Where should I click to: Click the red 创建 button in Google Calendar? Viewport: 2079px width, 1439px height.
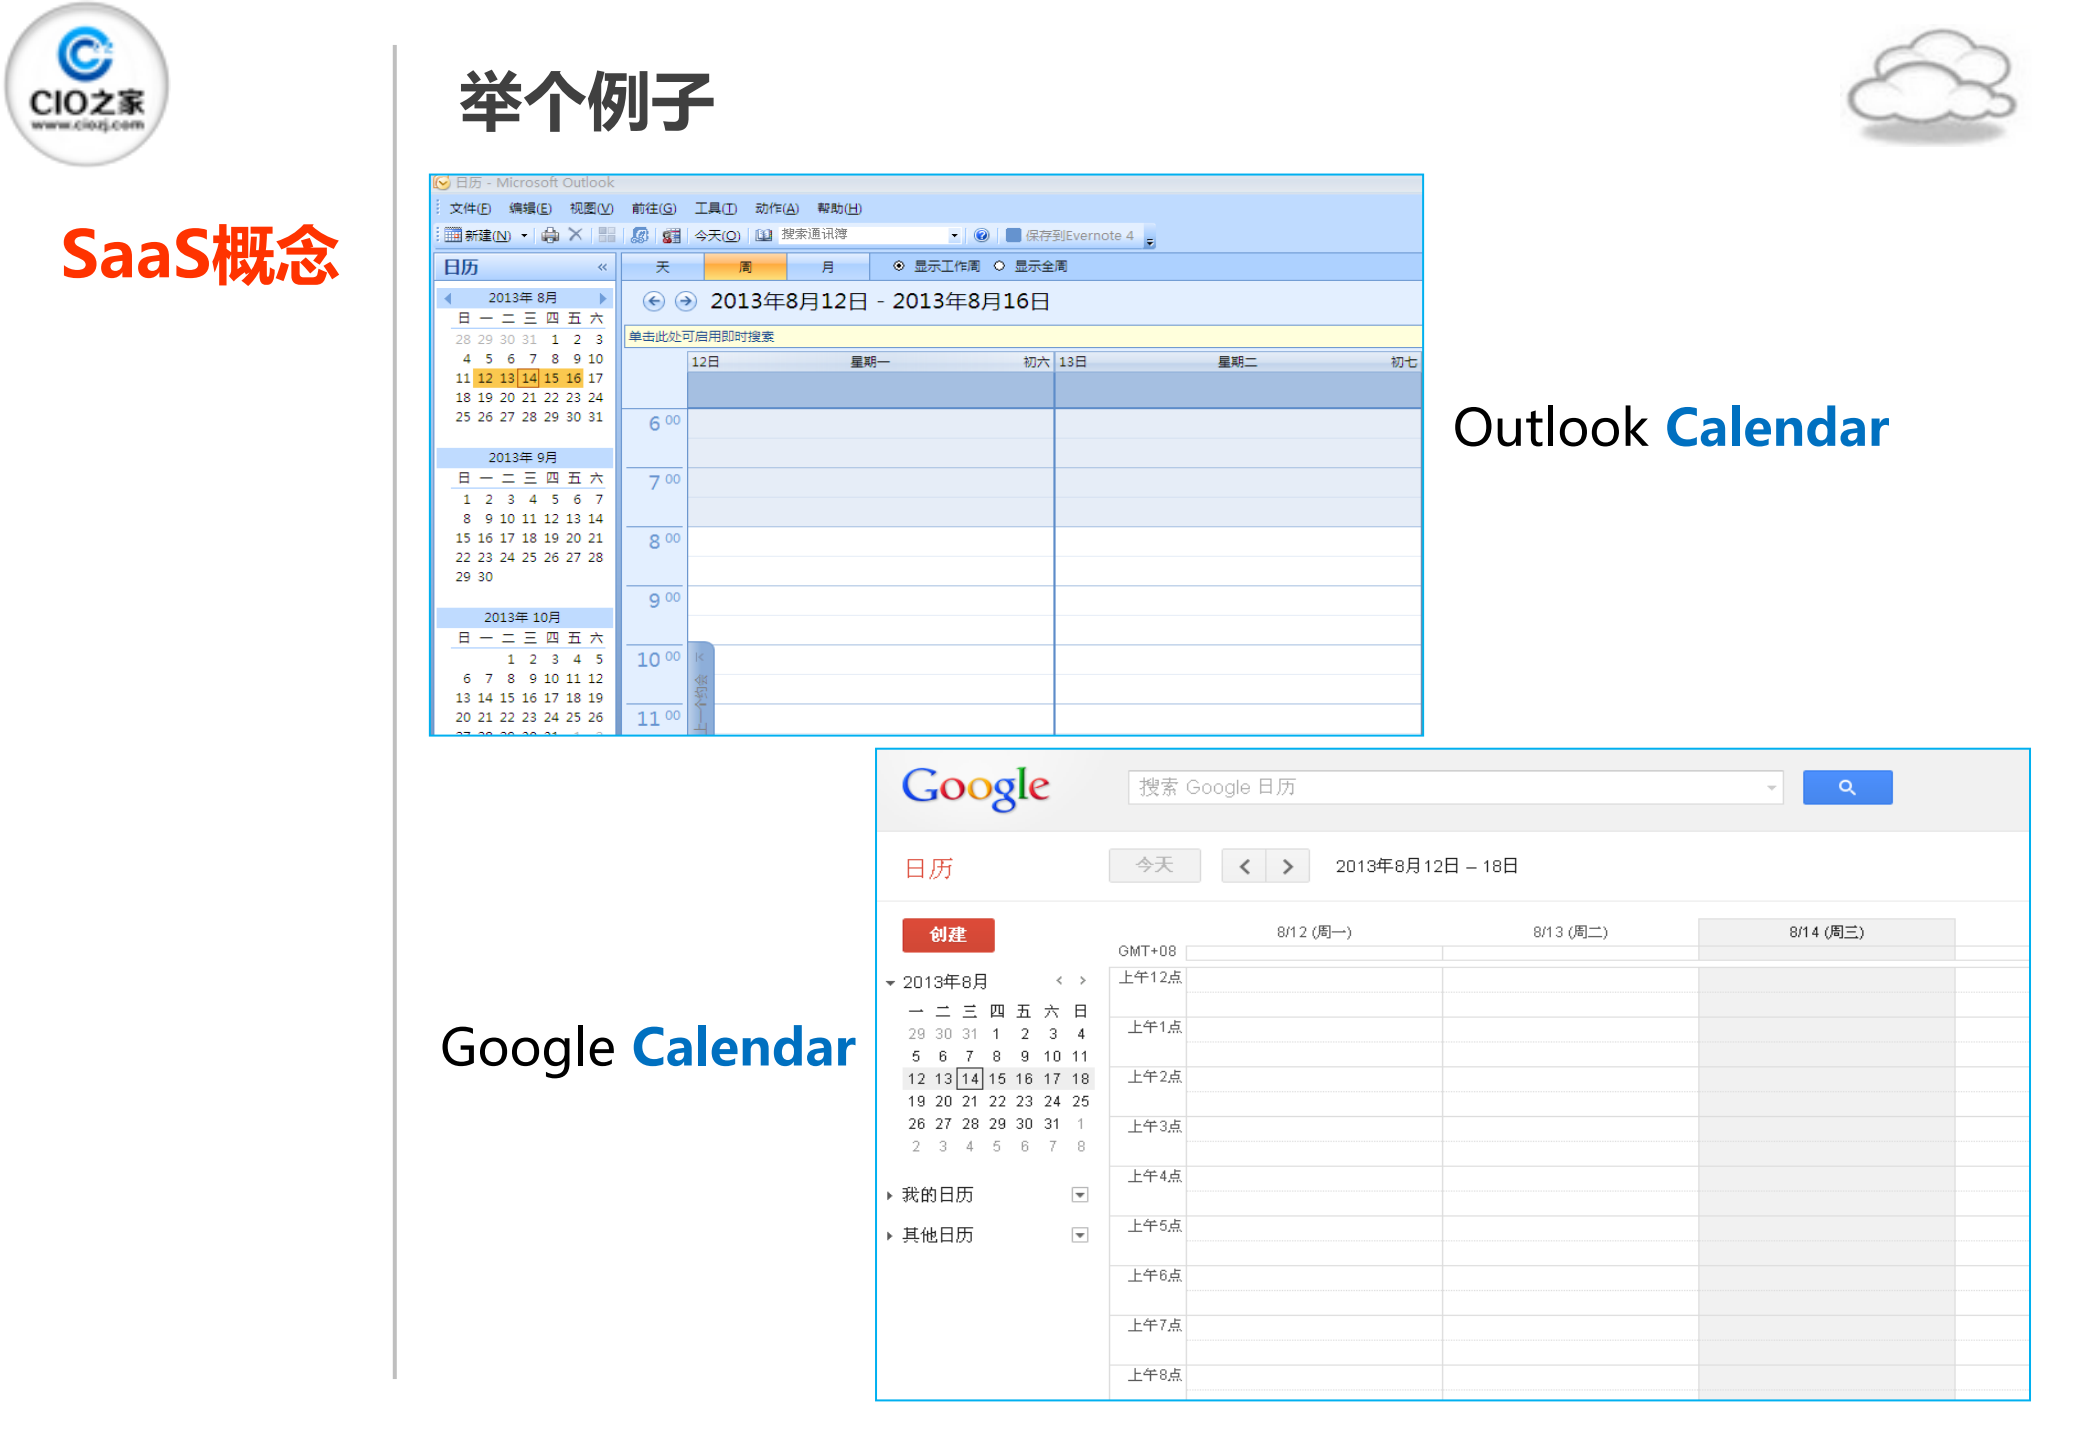[x=947, y=935]
